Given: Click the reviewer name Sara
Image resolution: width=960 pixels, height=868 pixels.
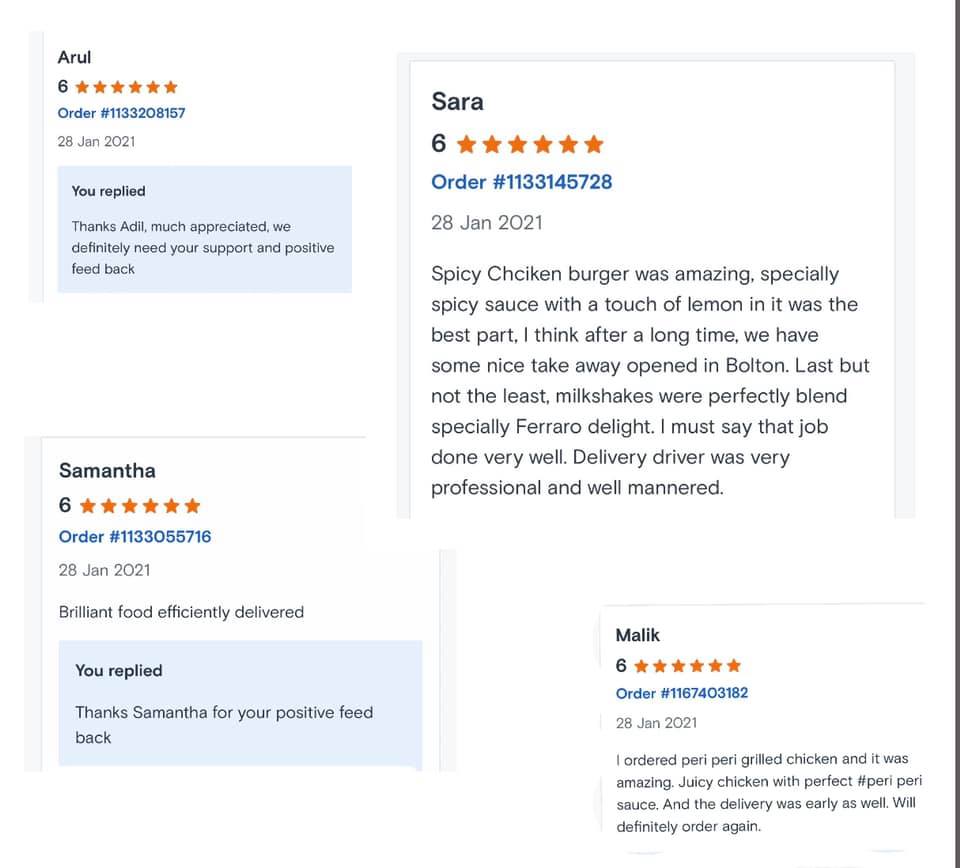Looking at the screenshot, I should coord(457,102).
